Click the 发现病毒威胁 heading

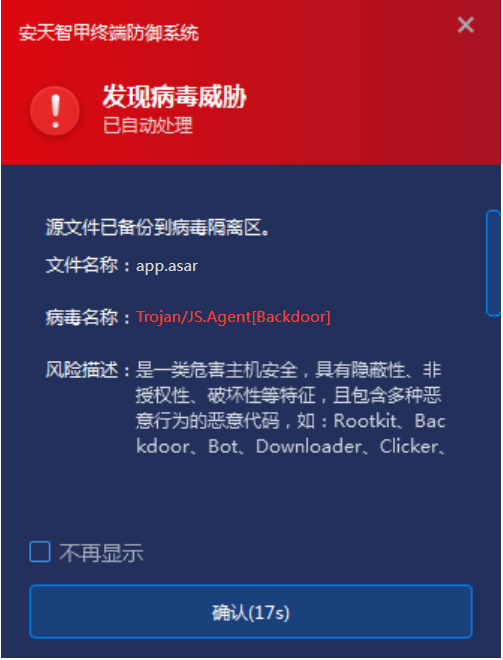[x=174, y=96]
